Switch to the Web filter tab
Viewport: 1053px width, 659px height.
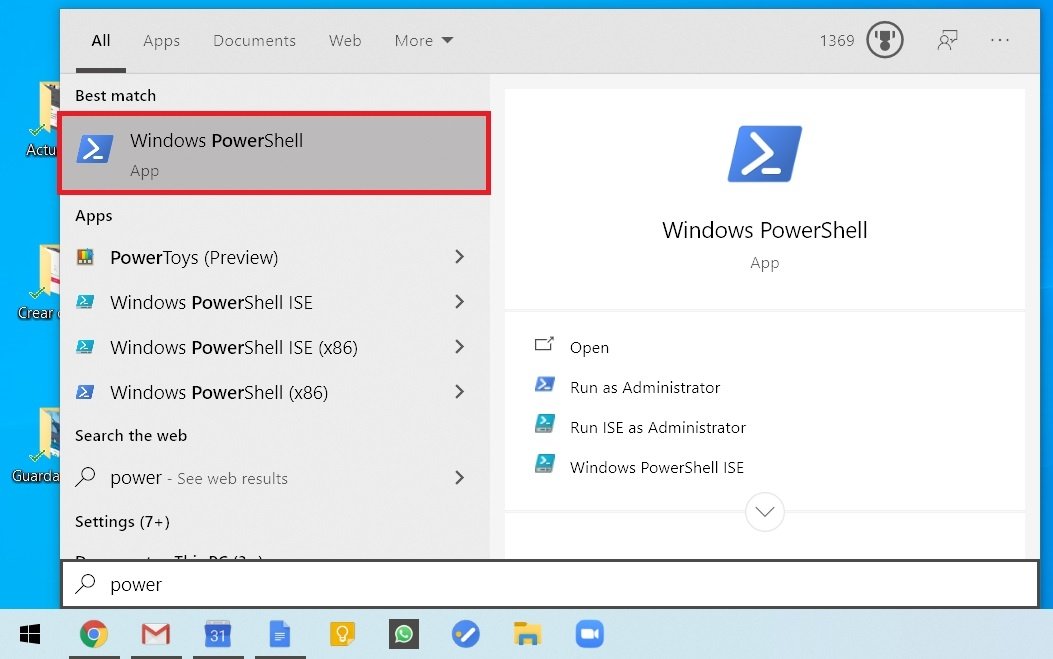point(345,40)
